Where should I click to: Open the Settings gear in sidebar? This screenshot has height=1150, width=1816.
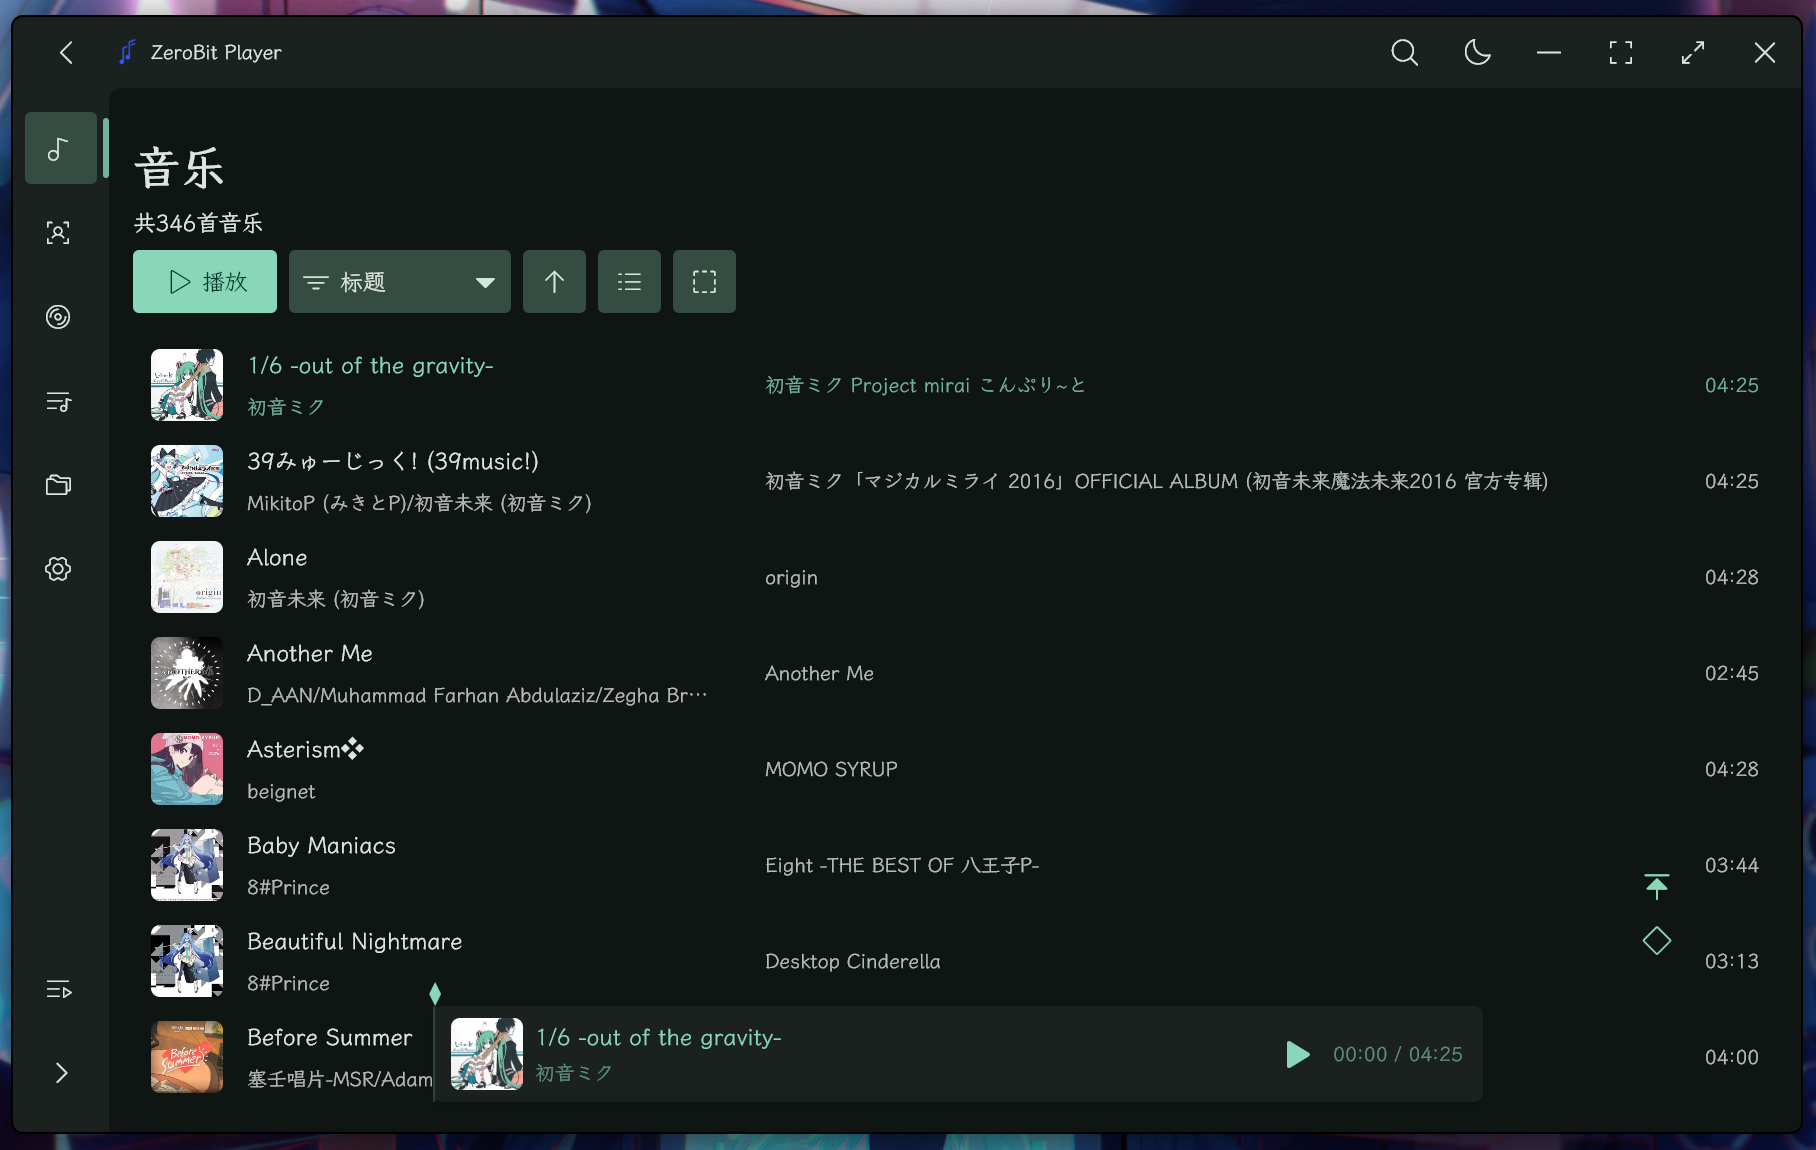58,569
